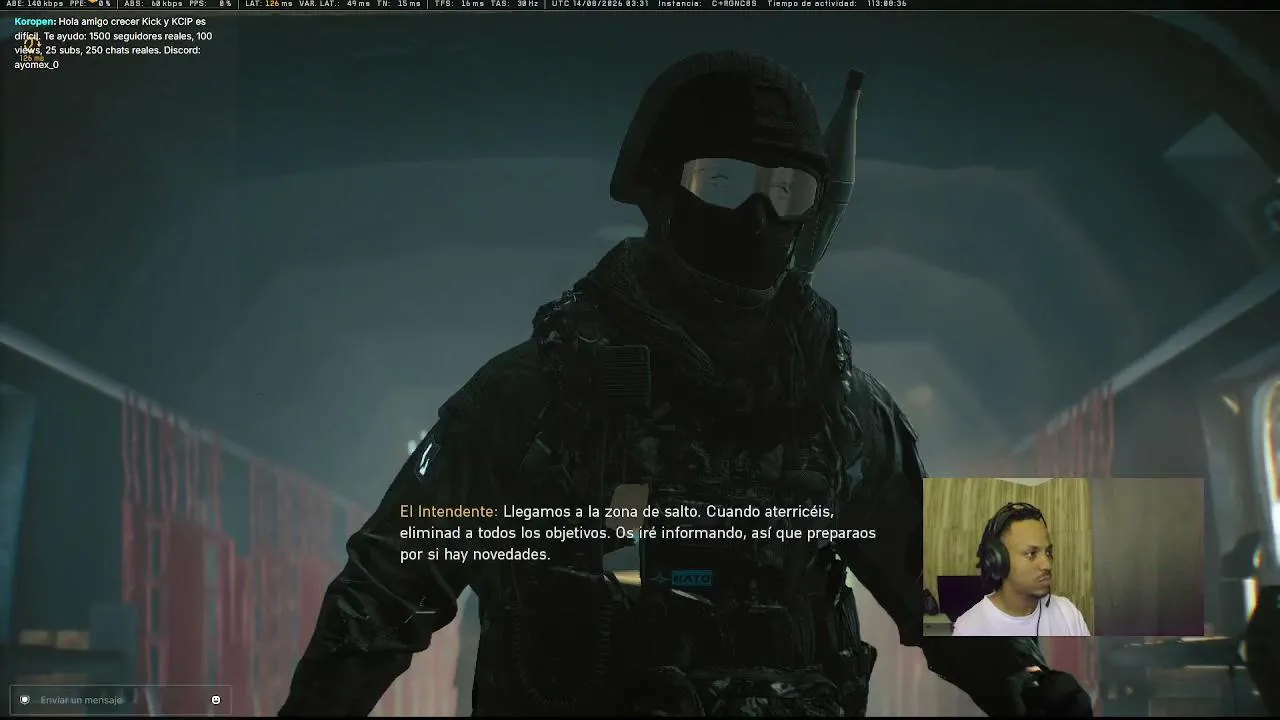The height and width of the screenshot is (720, 1280).
Task: Click the "Instancia: C+RGNC0S" readout
Action: point(707,4)
